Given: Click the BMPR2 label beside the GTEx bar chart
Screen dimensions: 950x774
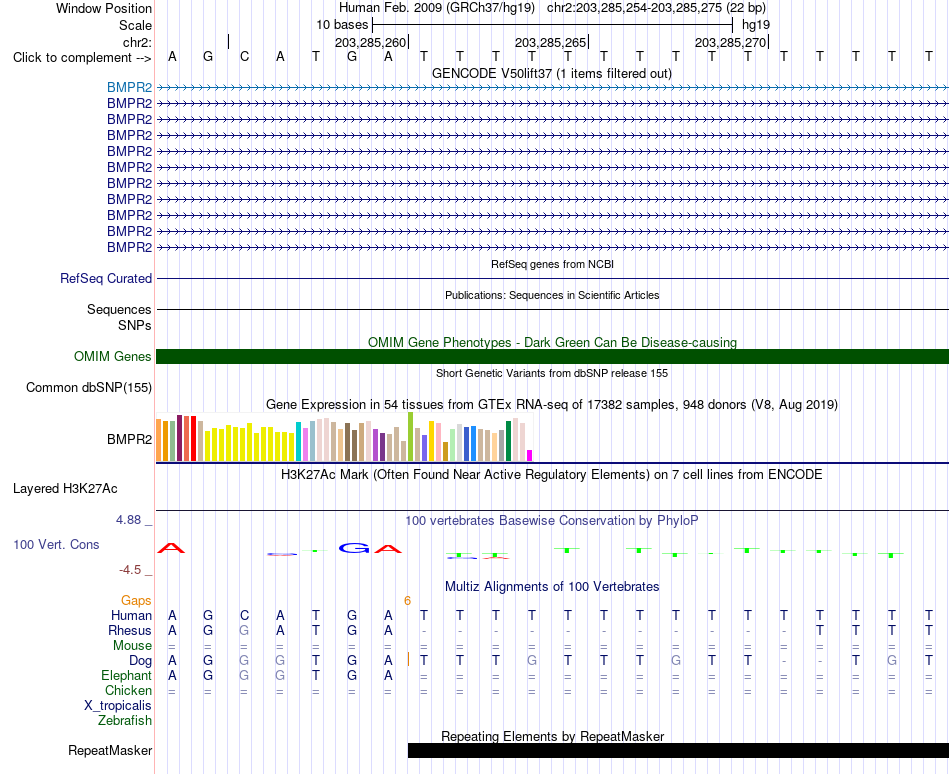Looking at the screenshot, I should (129, 439).
